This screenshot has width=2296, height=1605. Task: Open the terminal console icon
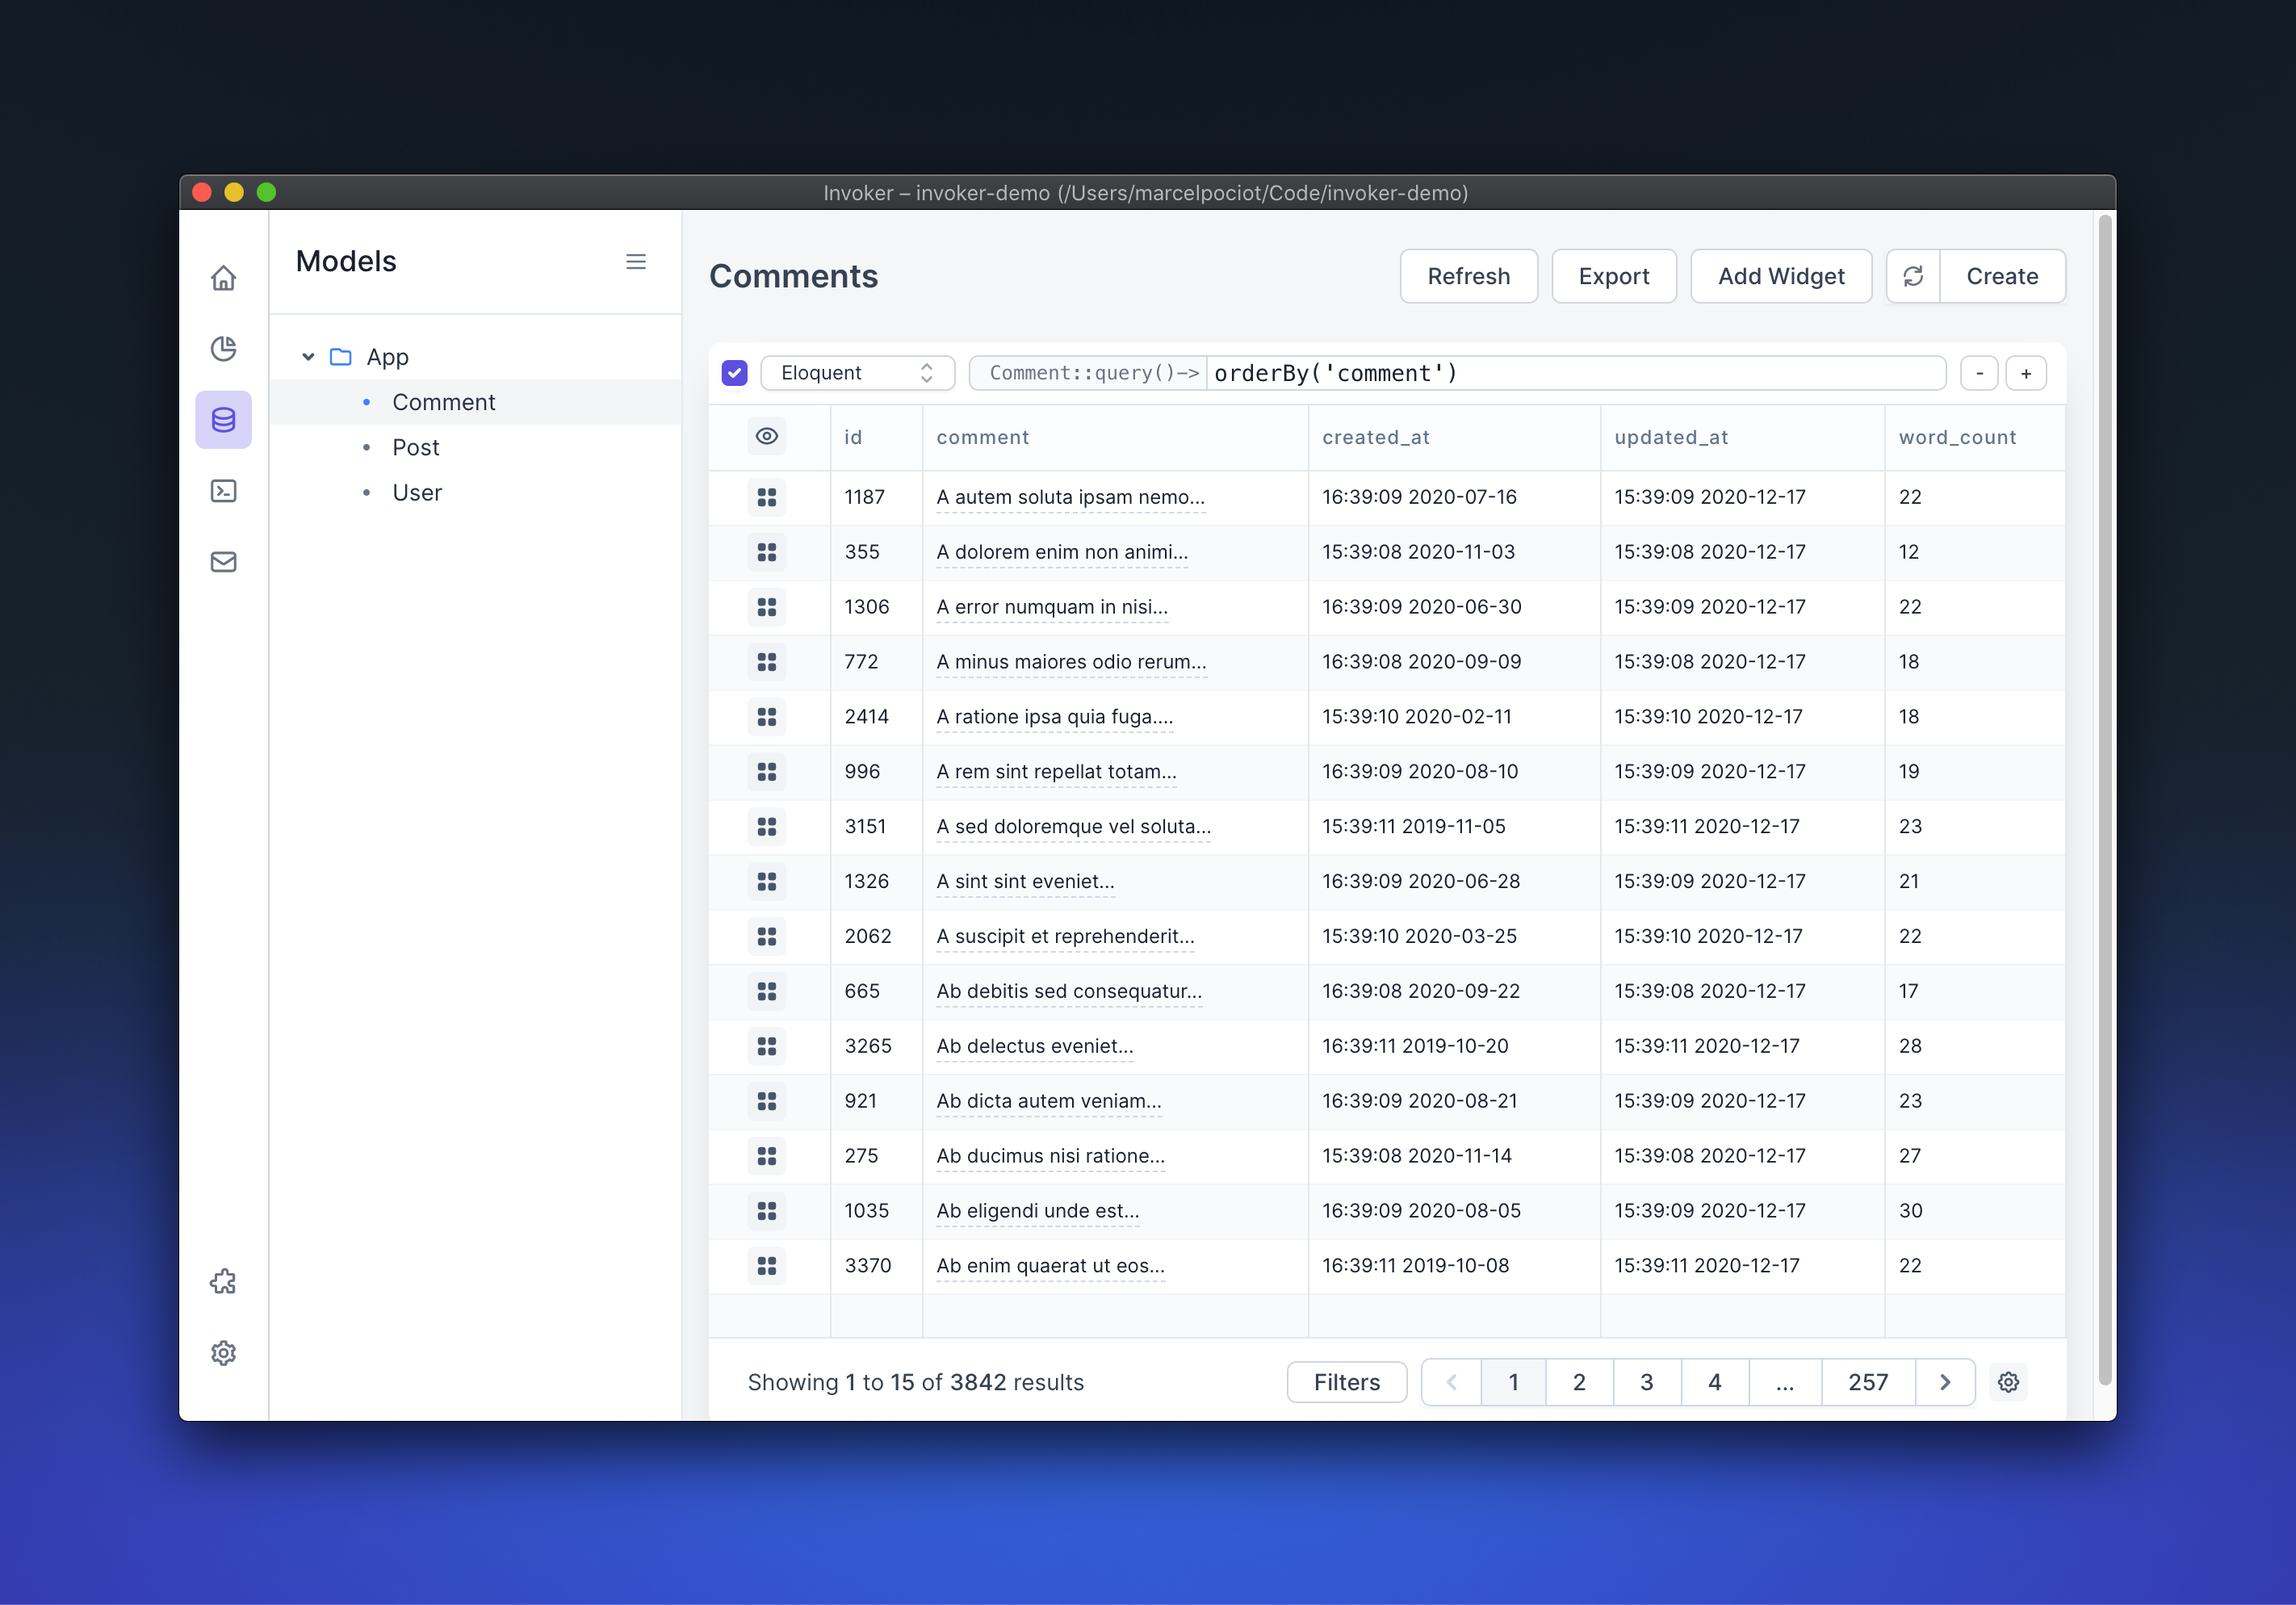(x=223, y=491)
